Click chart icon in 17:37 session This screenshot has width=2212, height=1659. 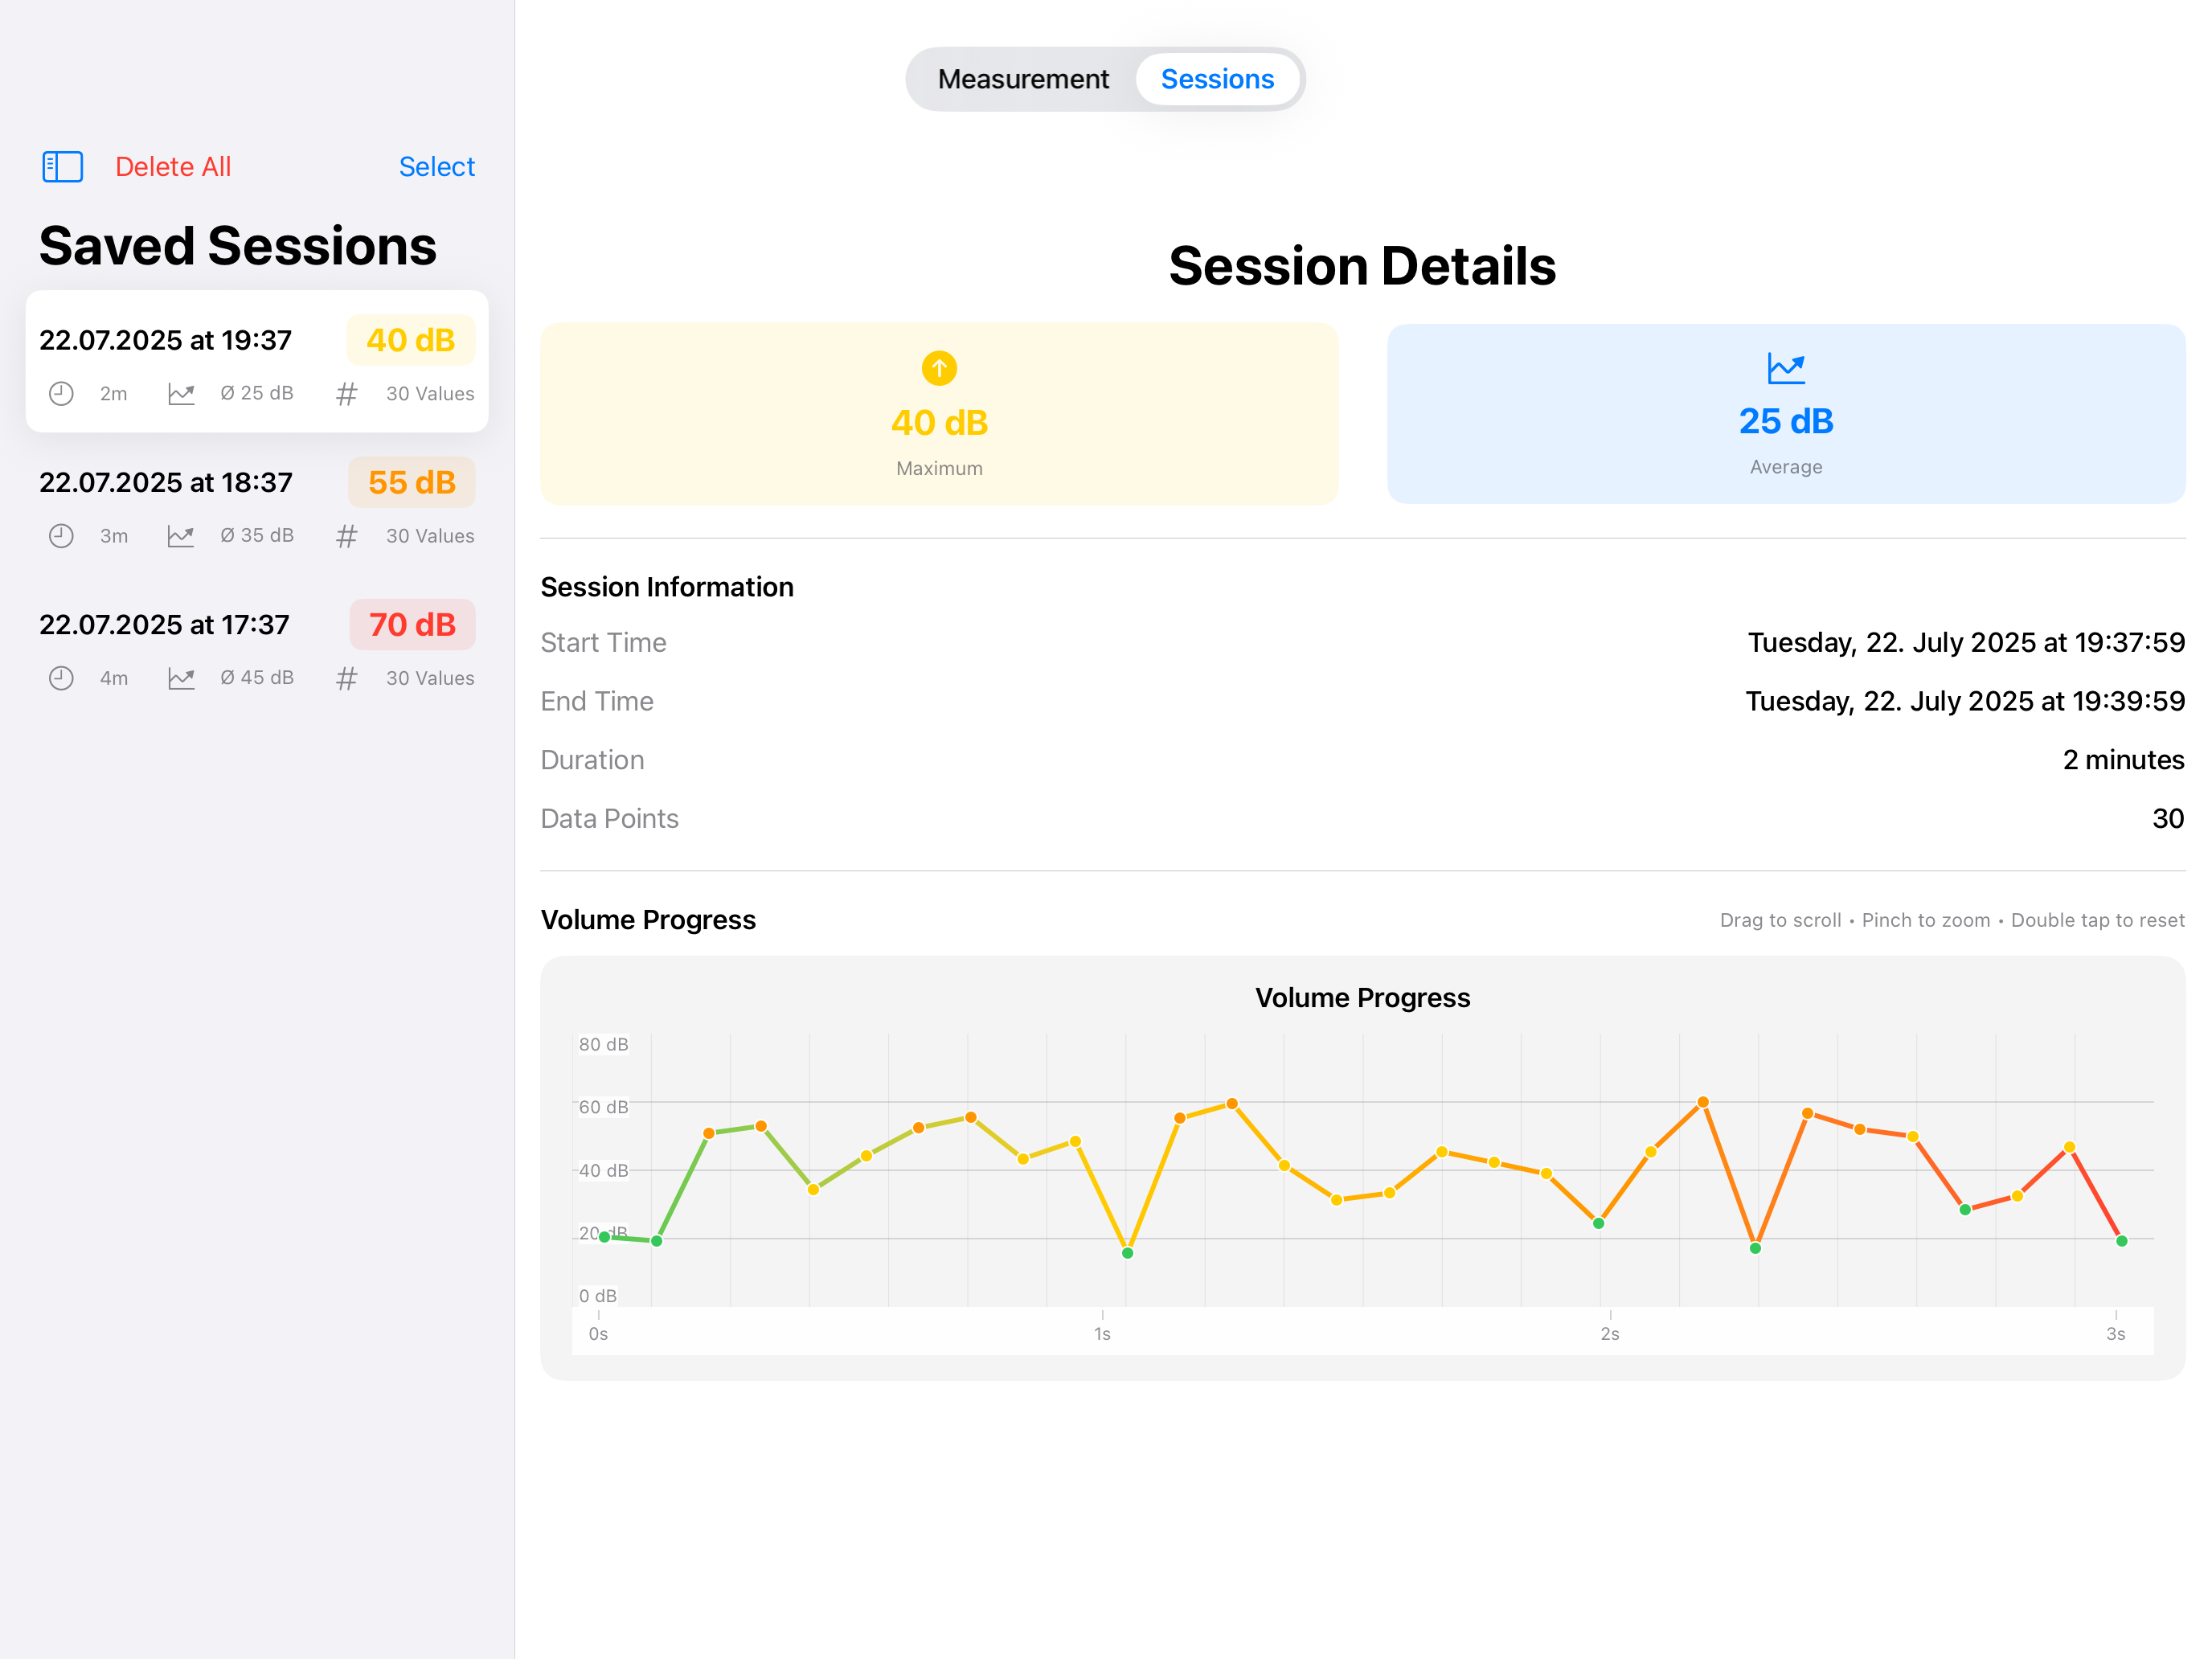tap(181, 678)
